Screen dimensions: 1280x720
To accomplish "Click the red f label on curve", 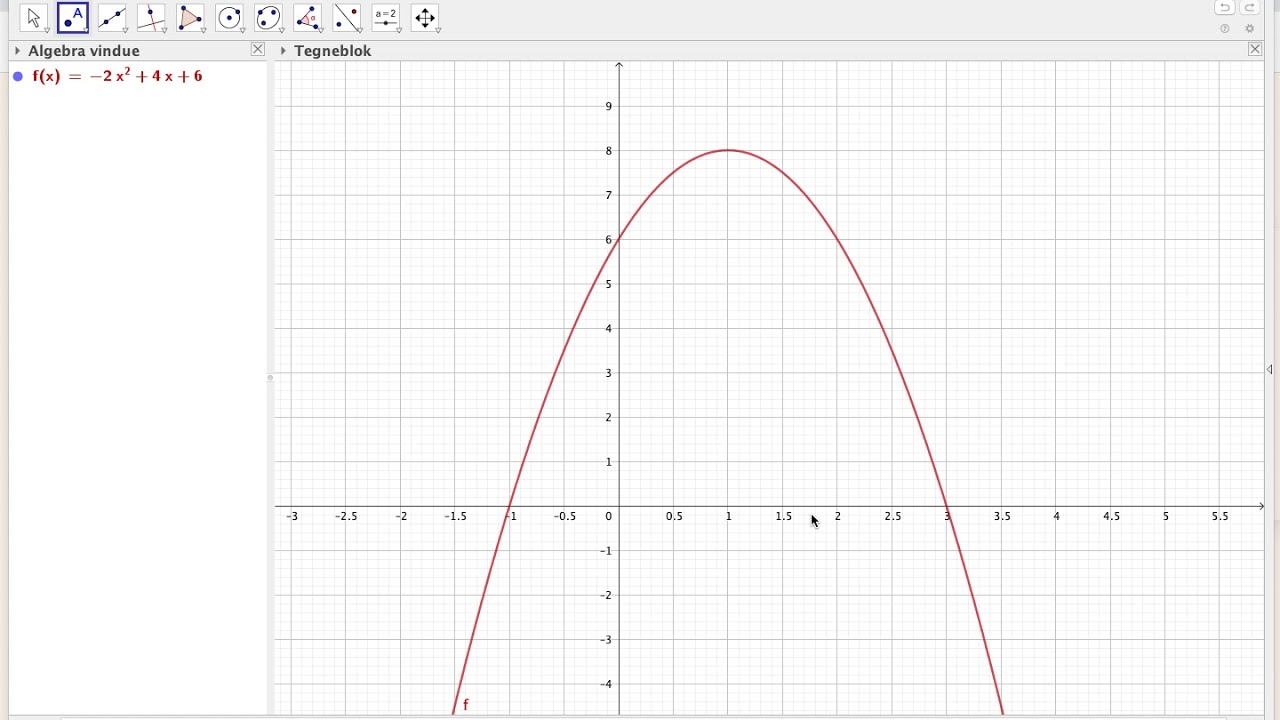I will click(465, 705).
